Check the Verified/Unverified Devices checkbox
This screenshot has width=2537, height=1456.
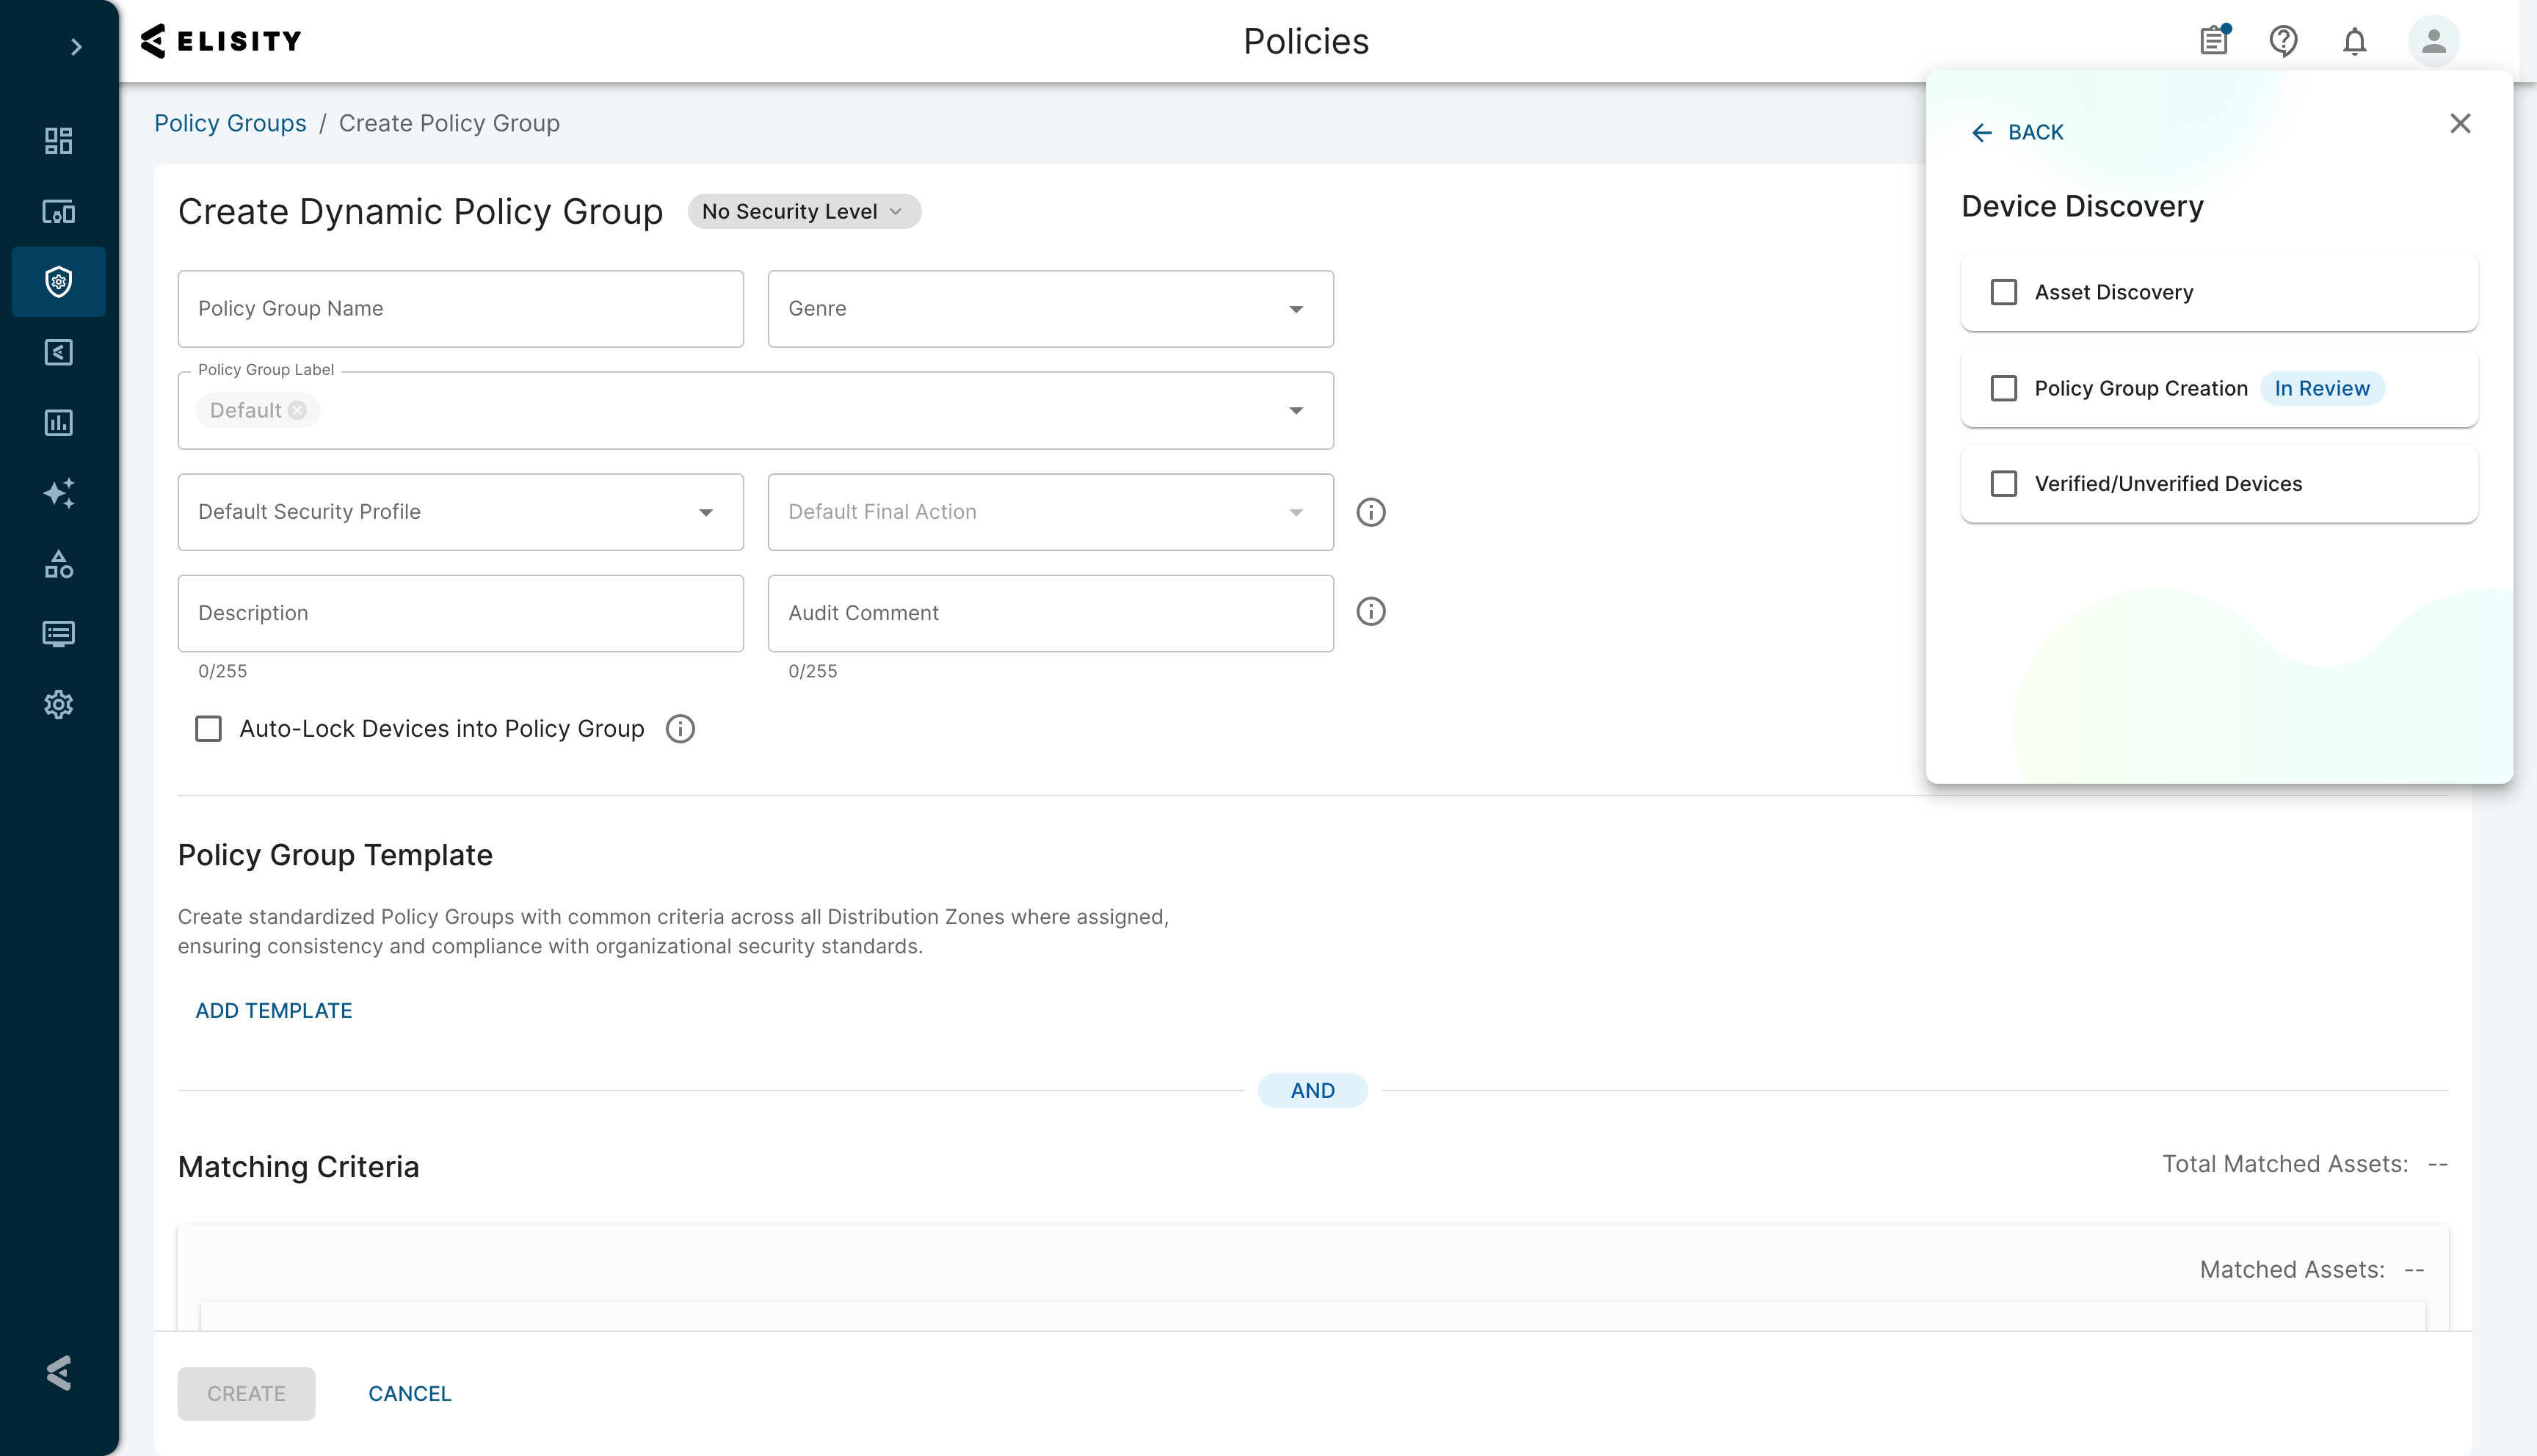coord(2004,484)
